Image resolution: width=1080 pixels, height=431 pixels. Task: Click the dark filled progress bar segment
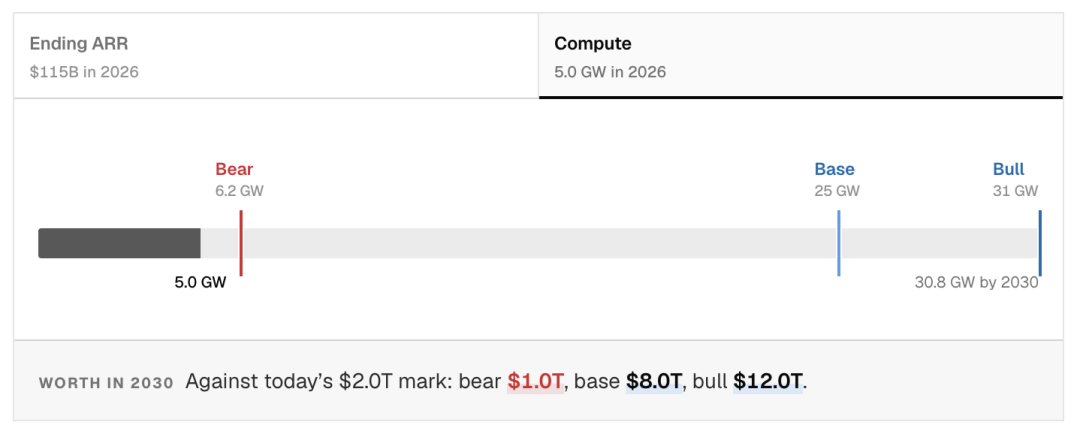point(119,243)
